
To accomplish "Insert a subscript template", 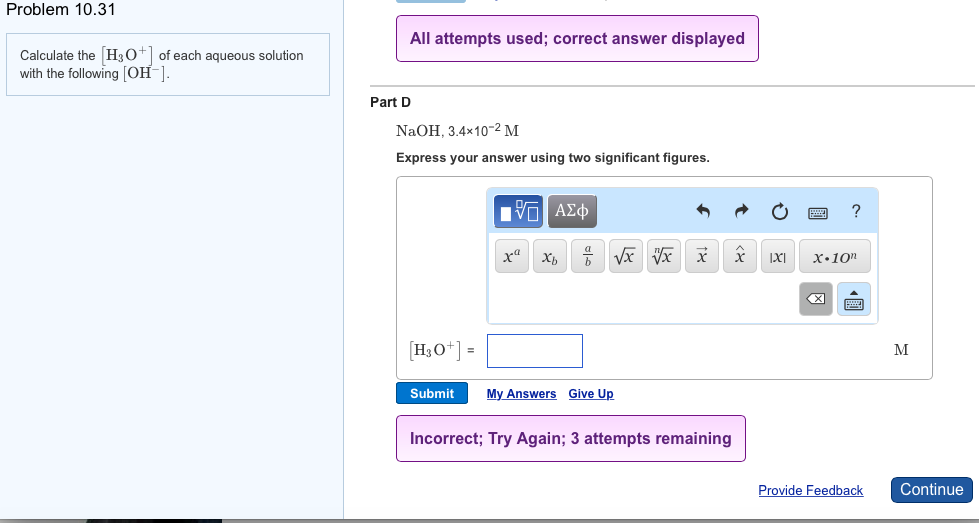I will (549, 256).
